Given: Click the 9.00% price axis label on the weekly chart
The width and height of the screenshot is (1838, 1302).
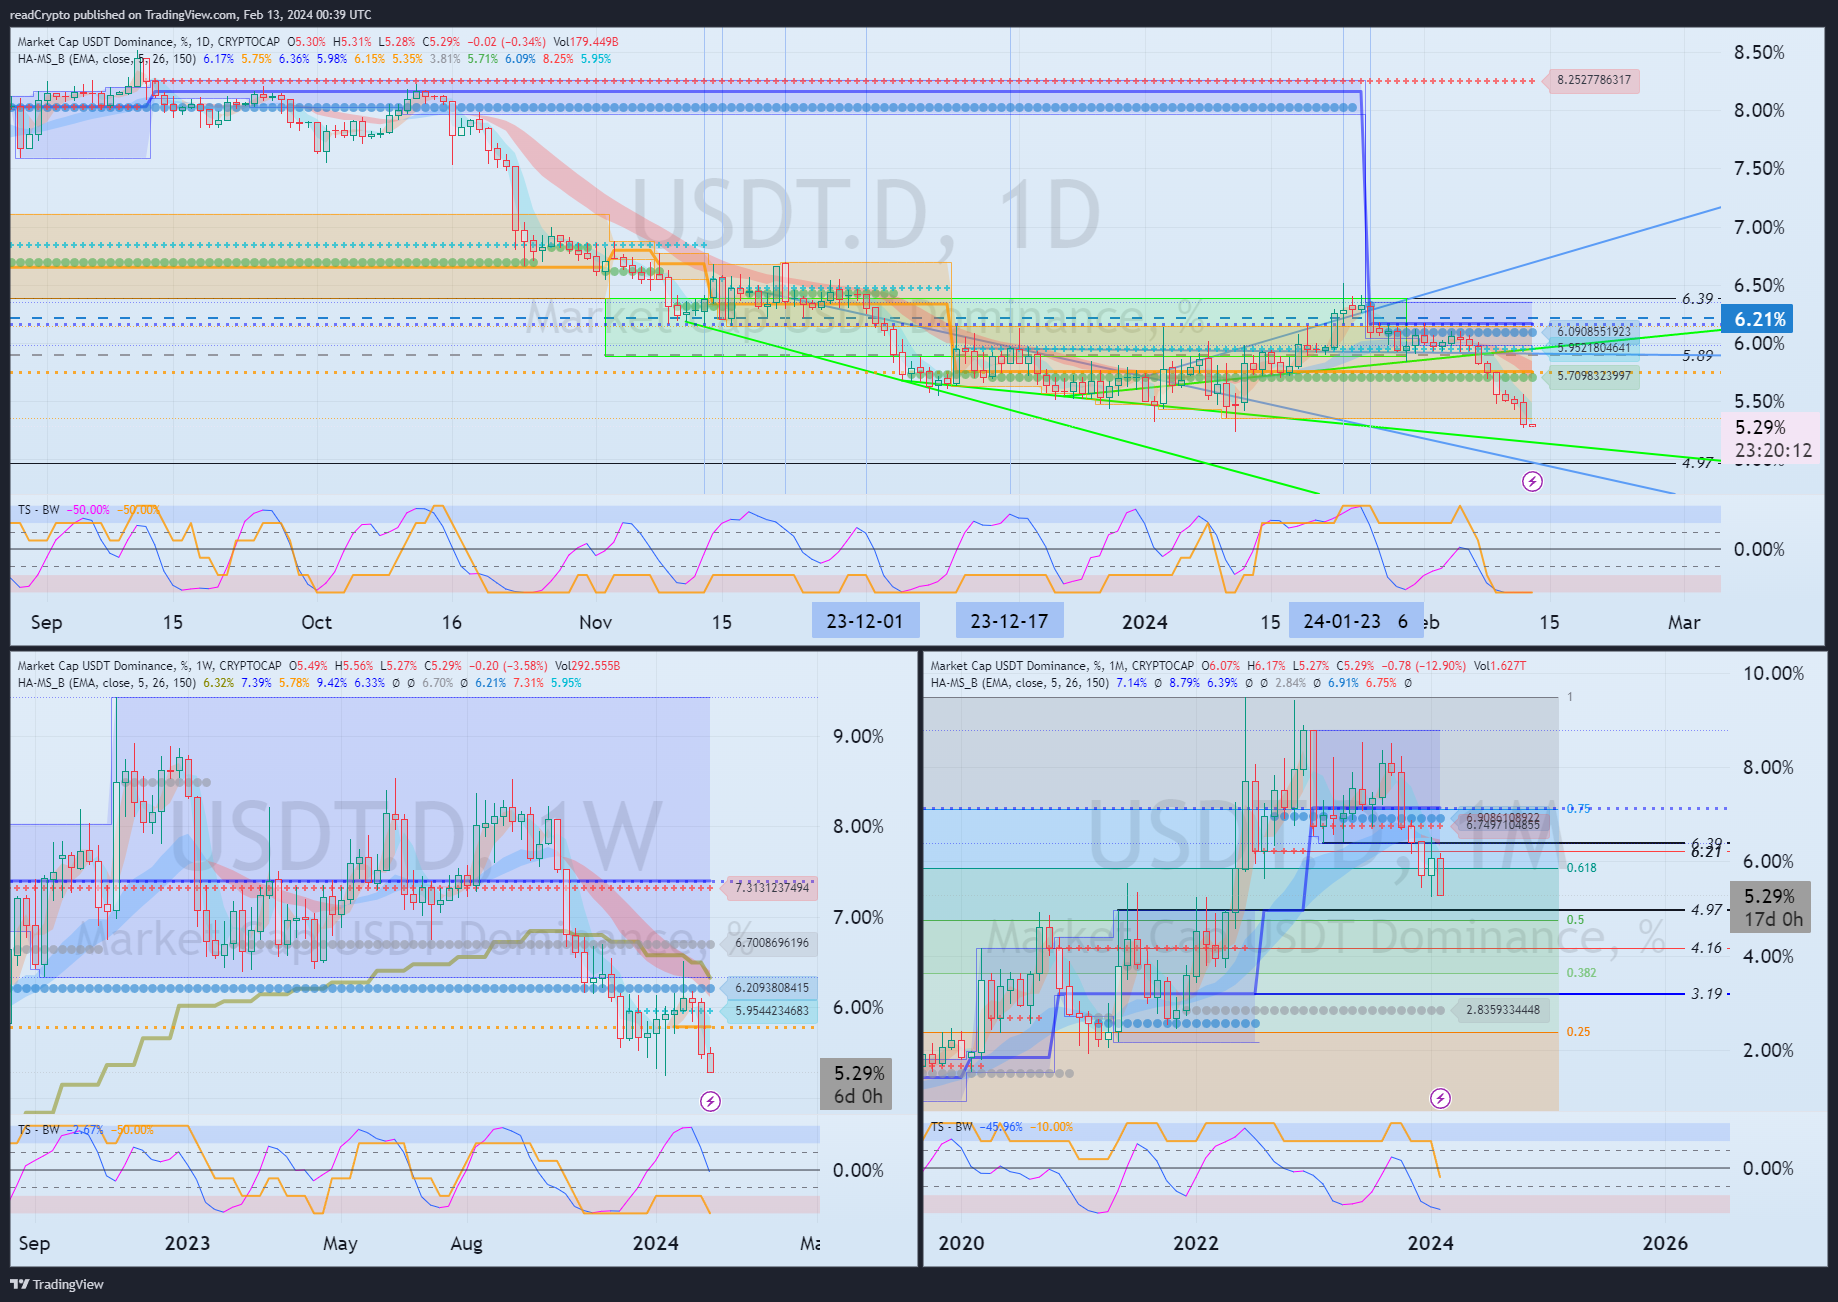Looking at the screenshot, I should [x=858, y=737].
